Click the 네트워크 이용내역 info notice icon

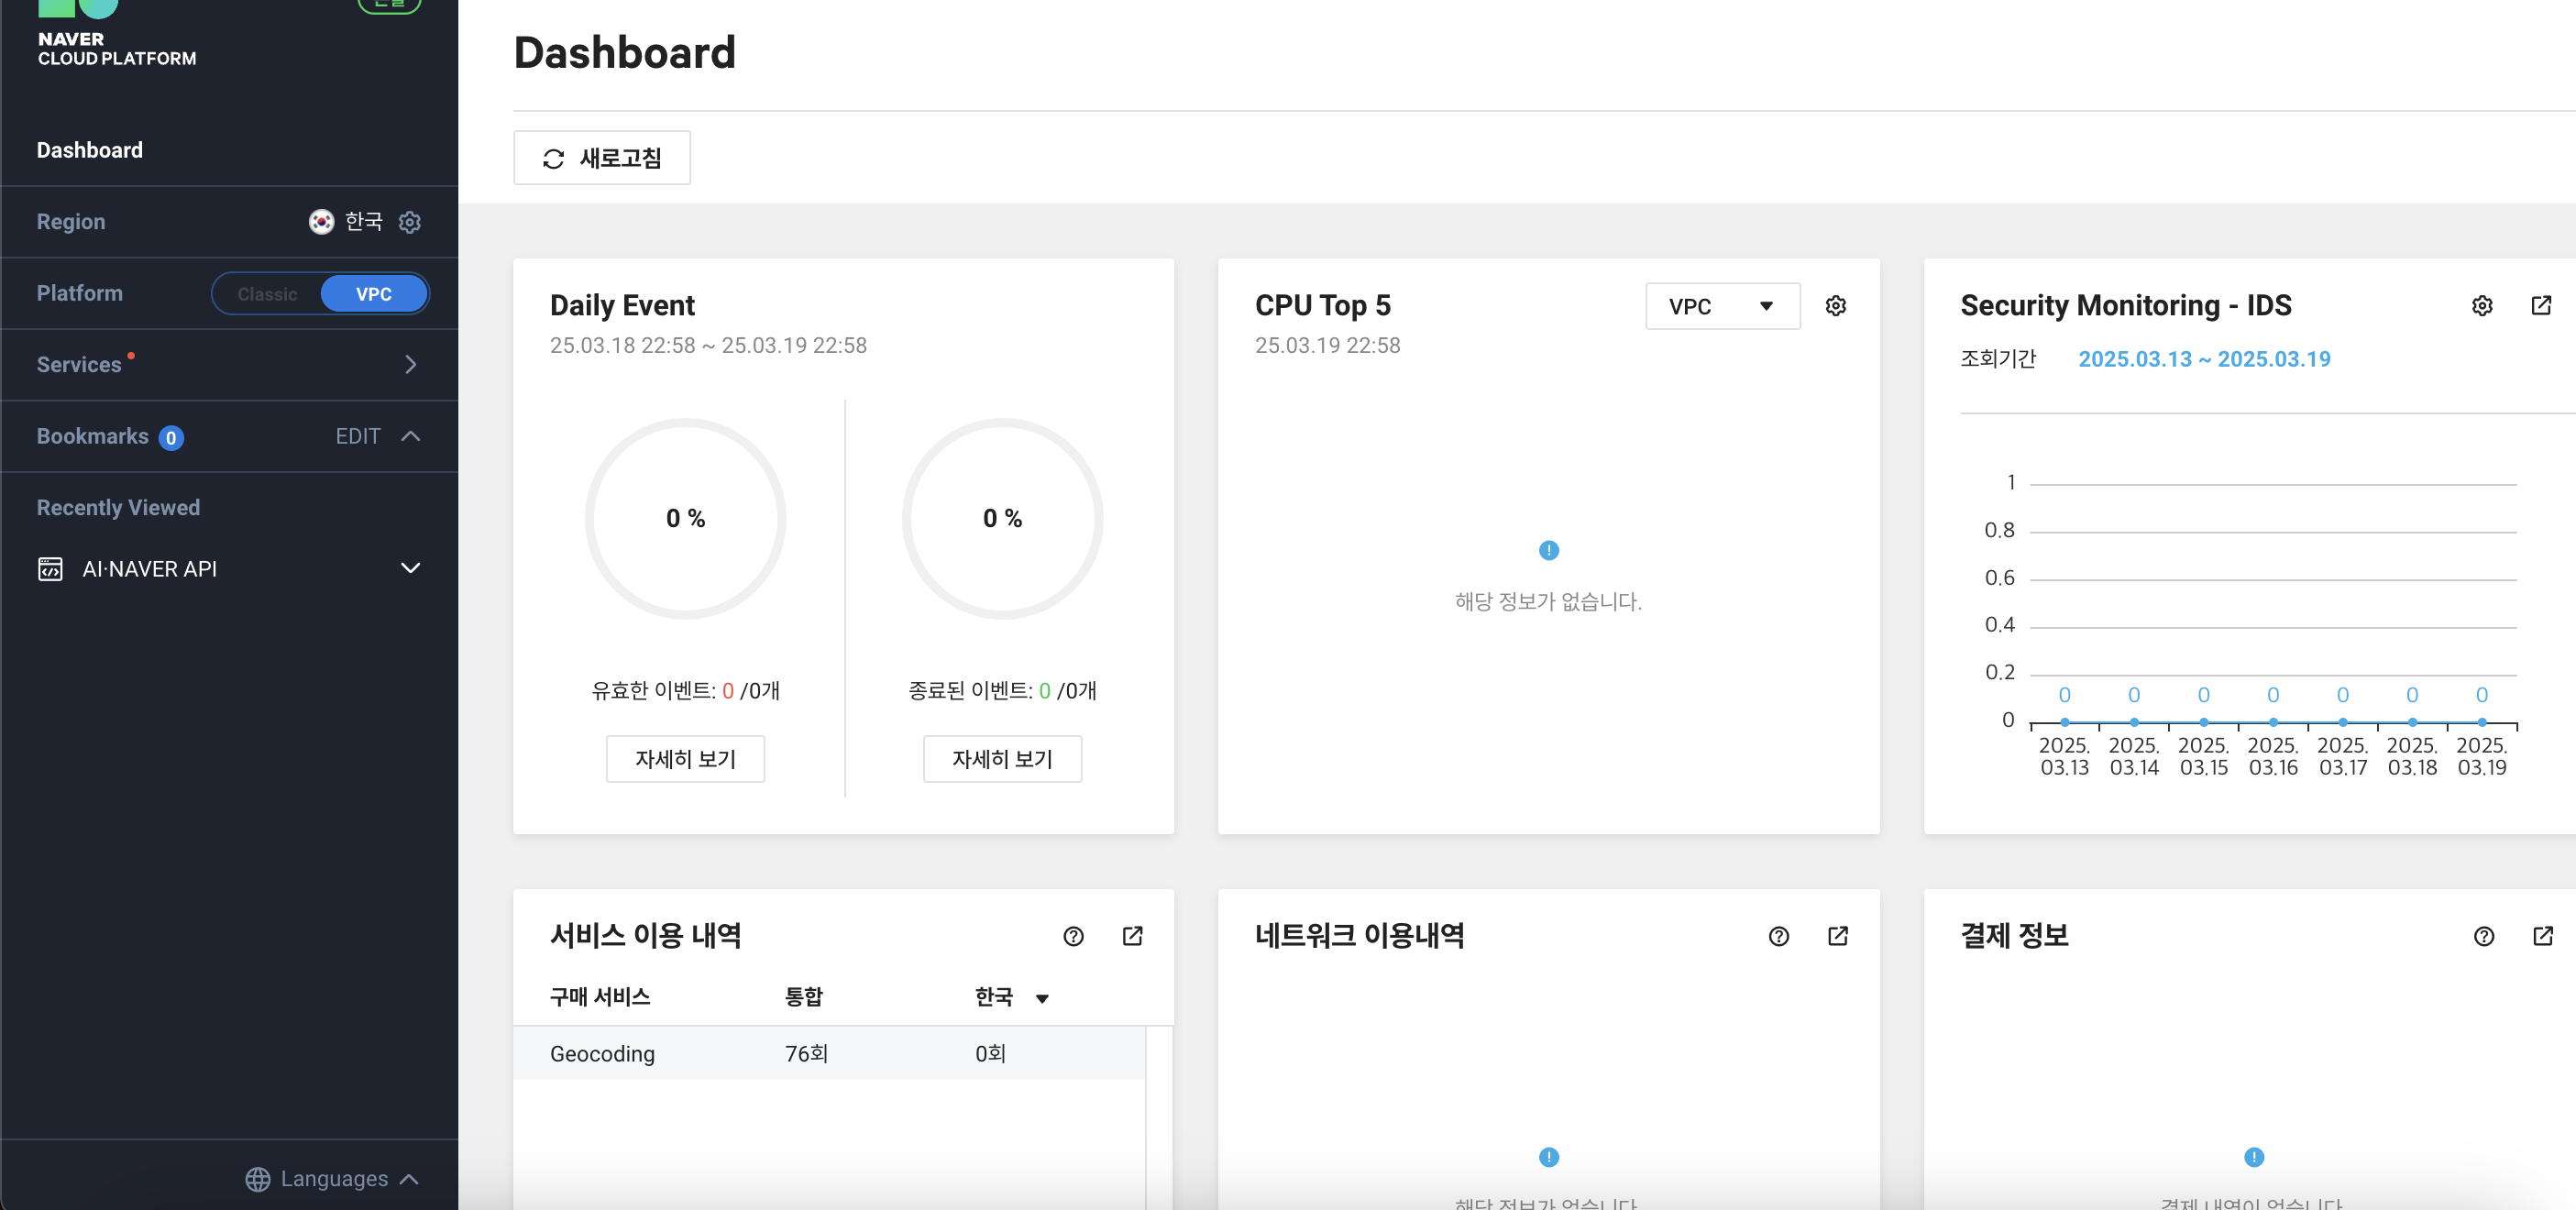1548,1157
